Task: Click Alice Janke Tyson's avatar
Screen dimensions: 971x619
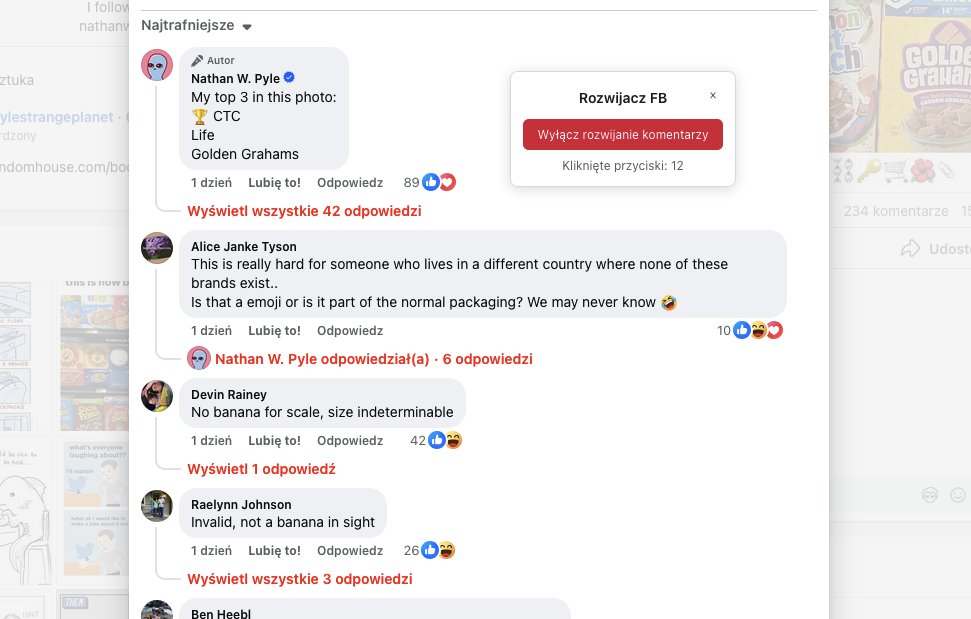Action: point(157,248)
